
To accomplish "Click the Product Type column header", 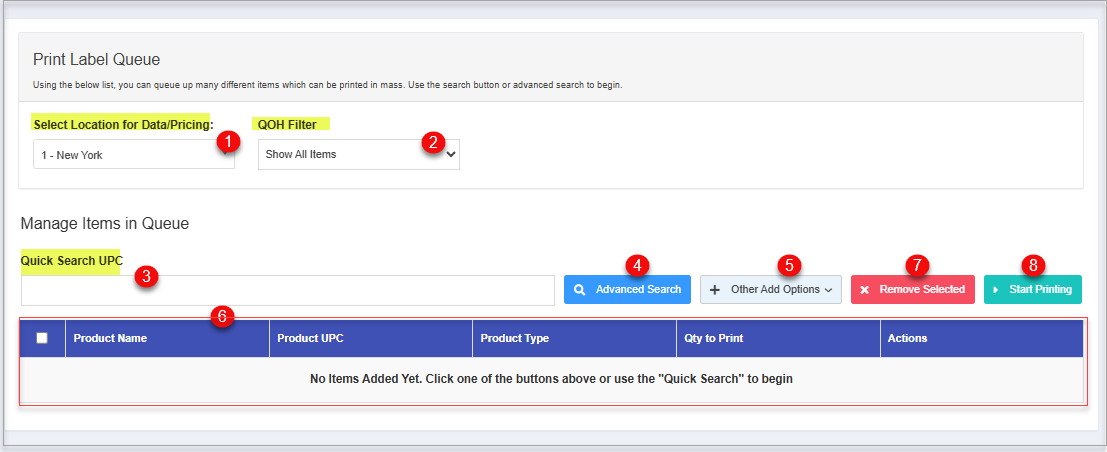I will click(514, 338).
